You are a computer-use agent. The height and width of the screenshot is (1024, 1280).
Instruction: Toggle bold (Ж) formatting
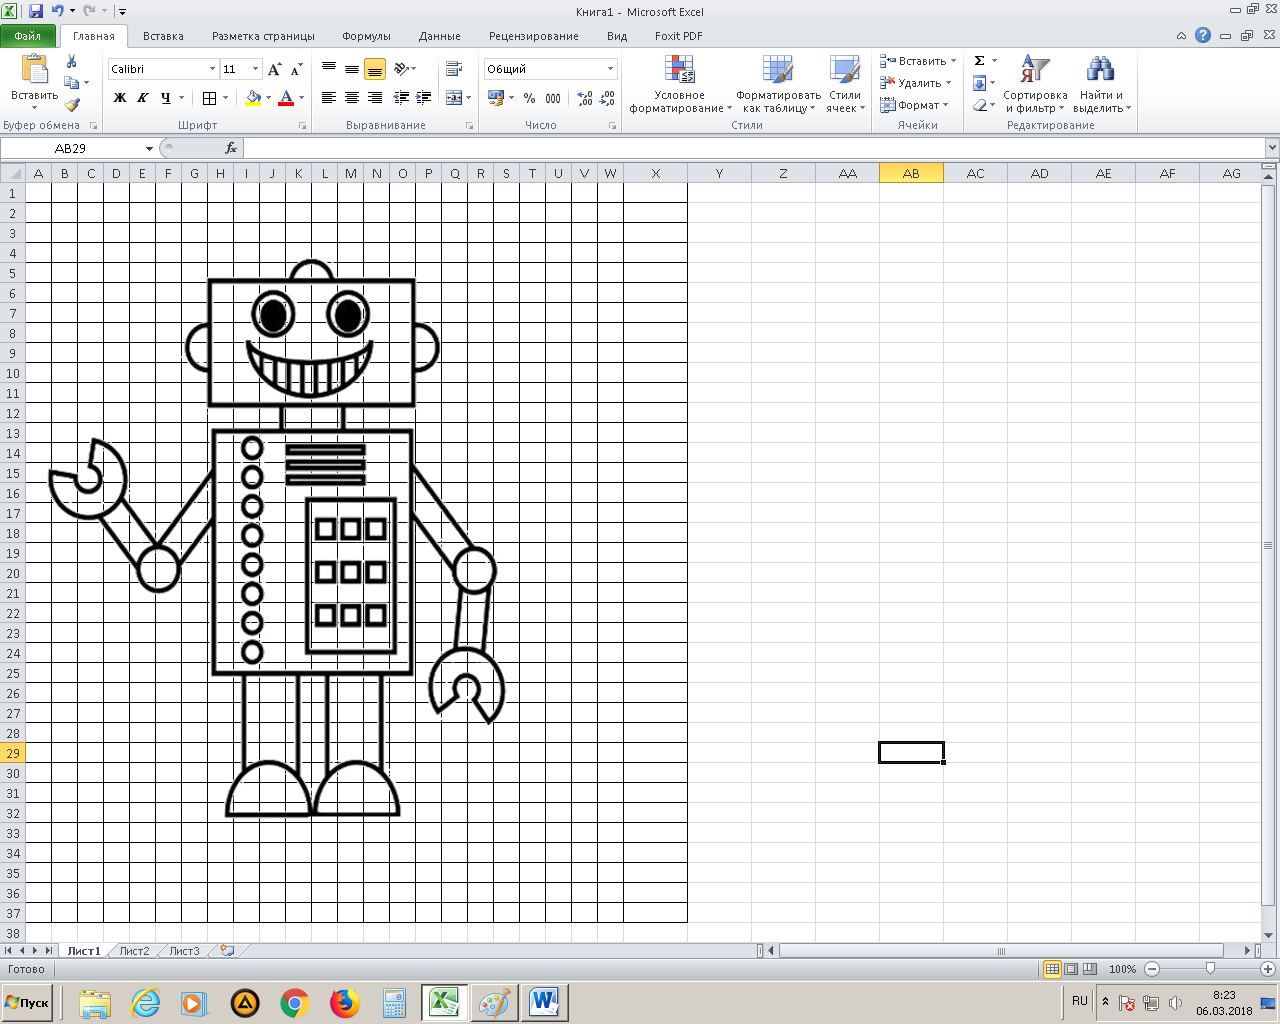point(120,98)
